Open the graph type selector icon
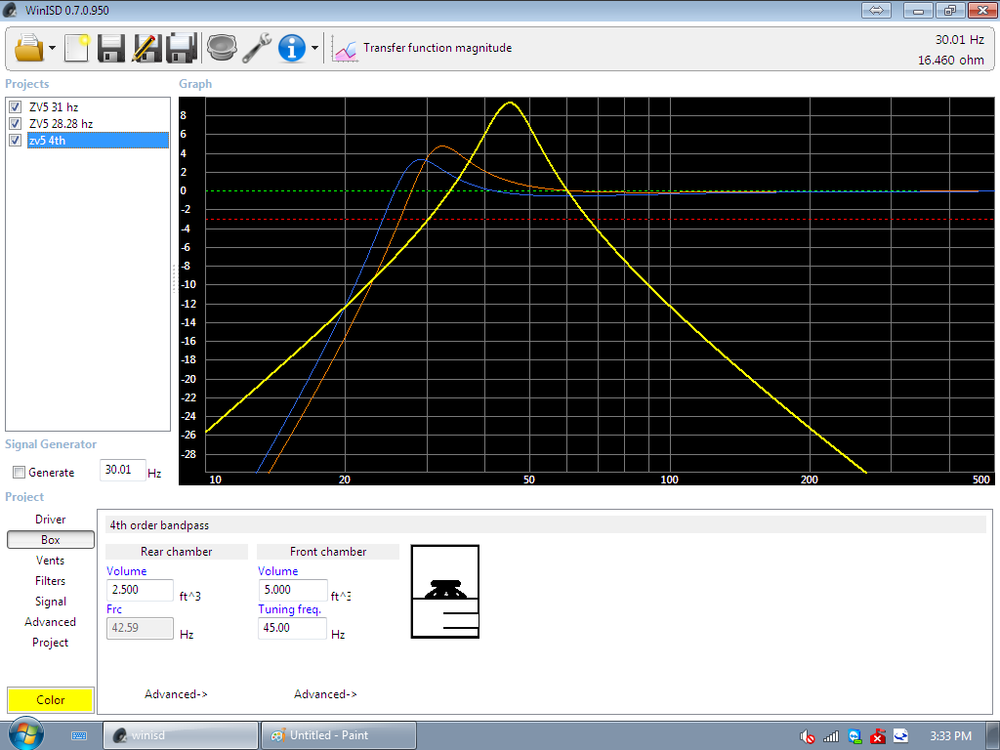 (344, 49)
